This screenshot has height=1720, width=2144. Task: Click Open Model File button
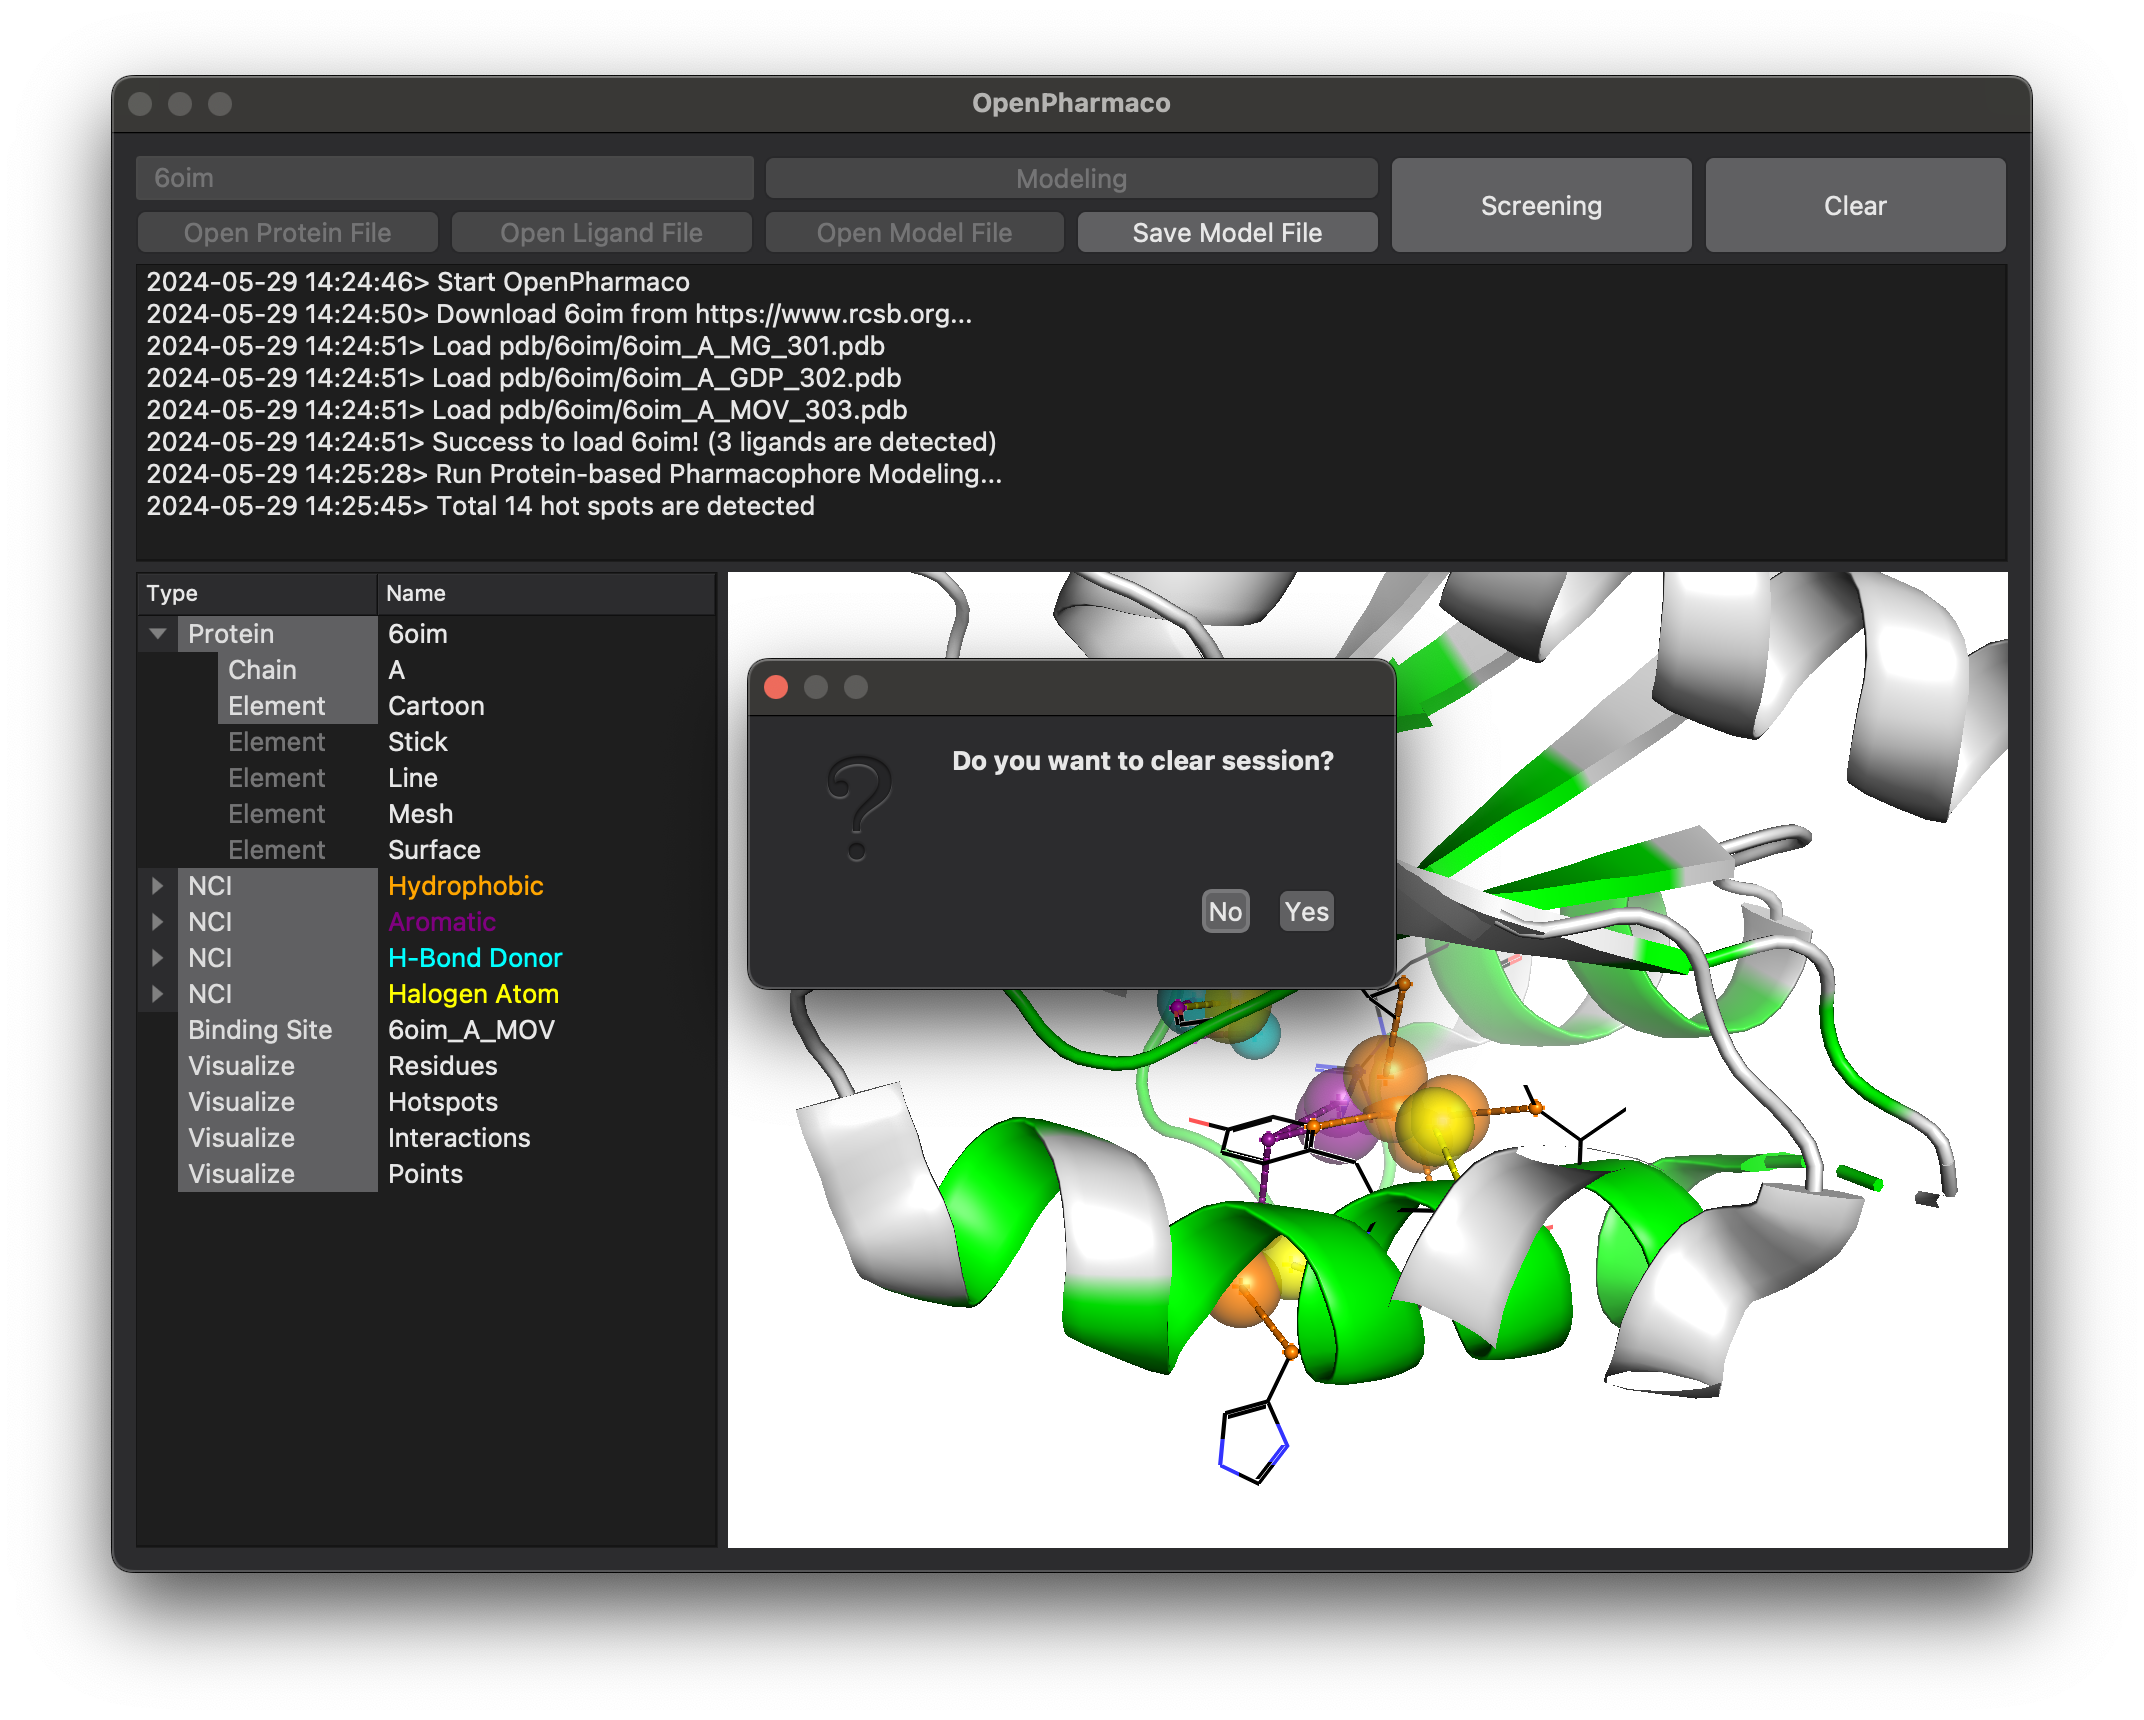[914, 232]
